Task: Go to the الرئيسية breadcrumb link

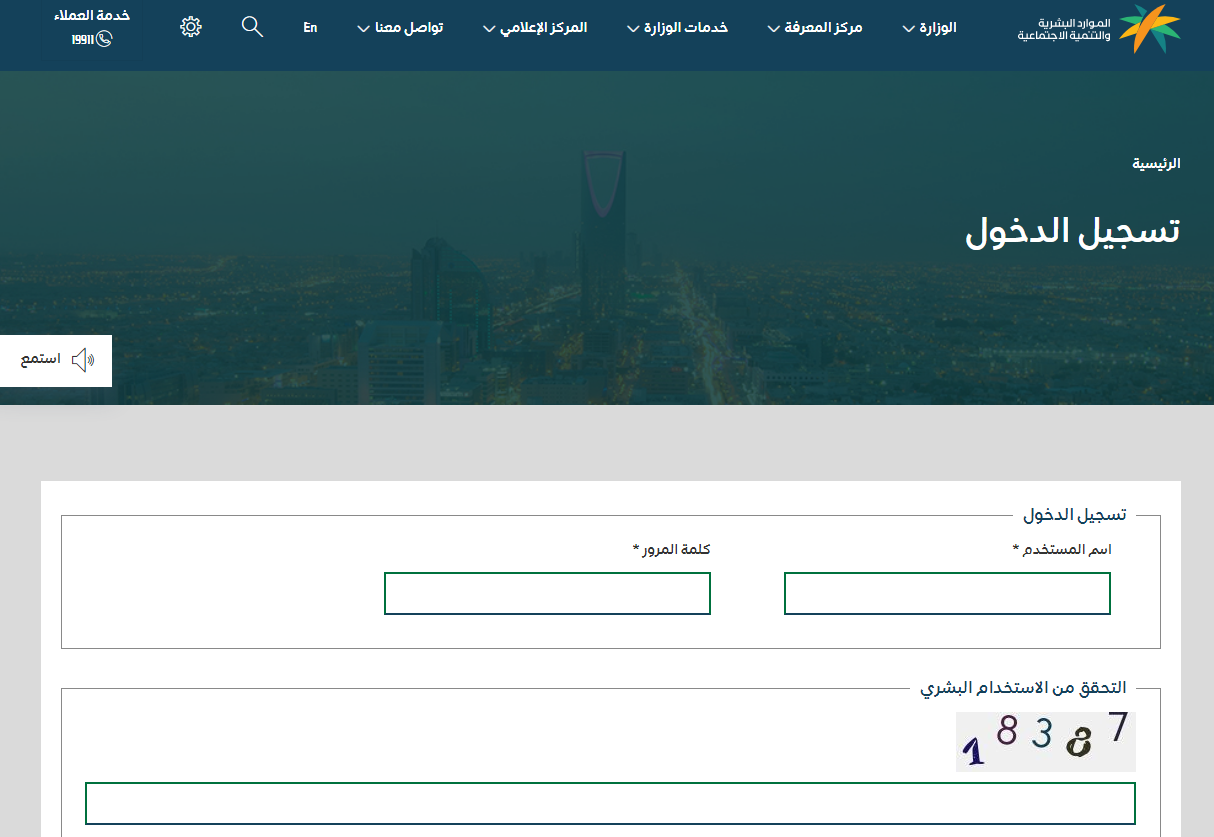Action: click(x=1156, y=163)
